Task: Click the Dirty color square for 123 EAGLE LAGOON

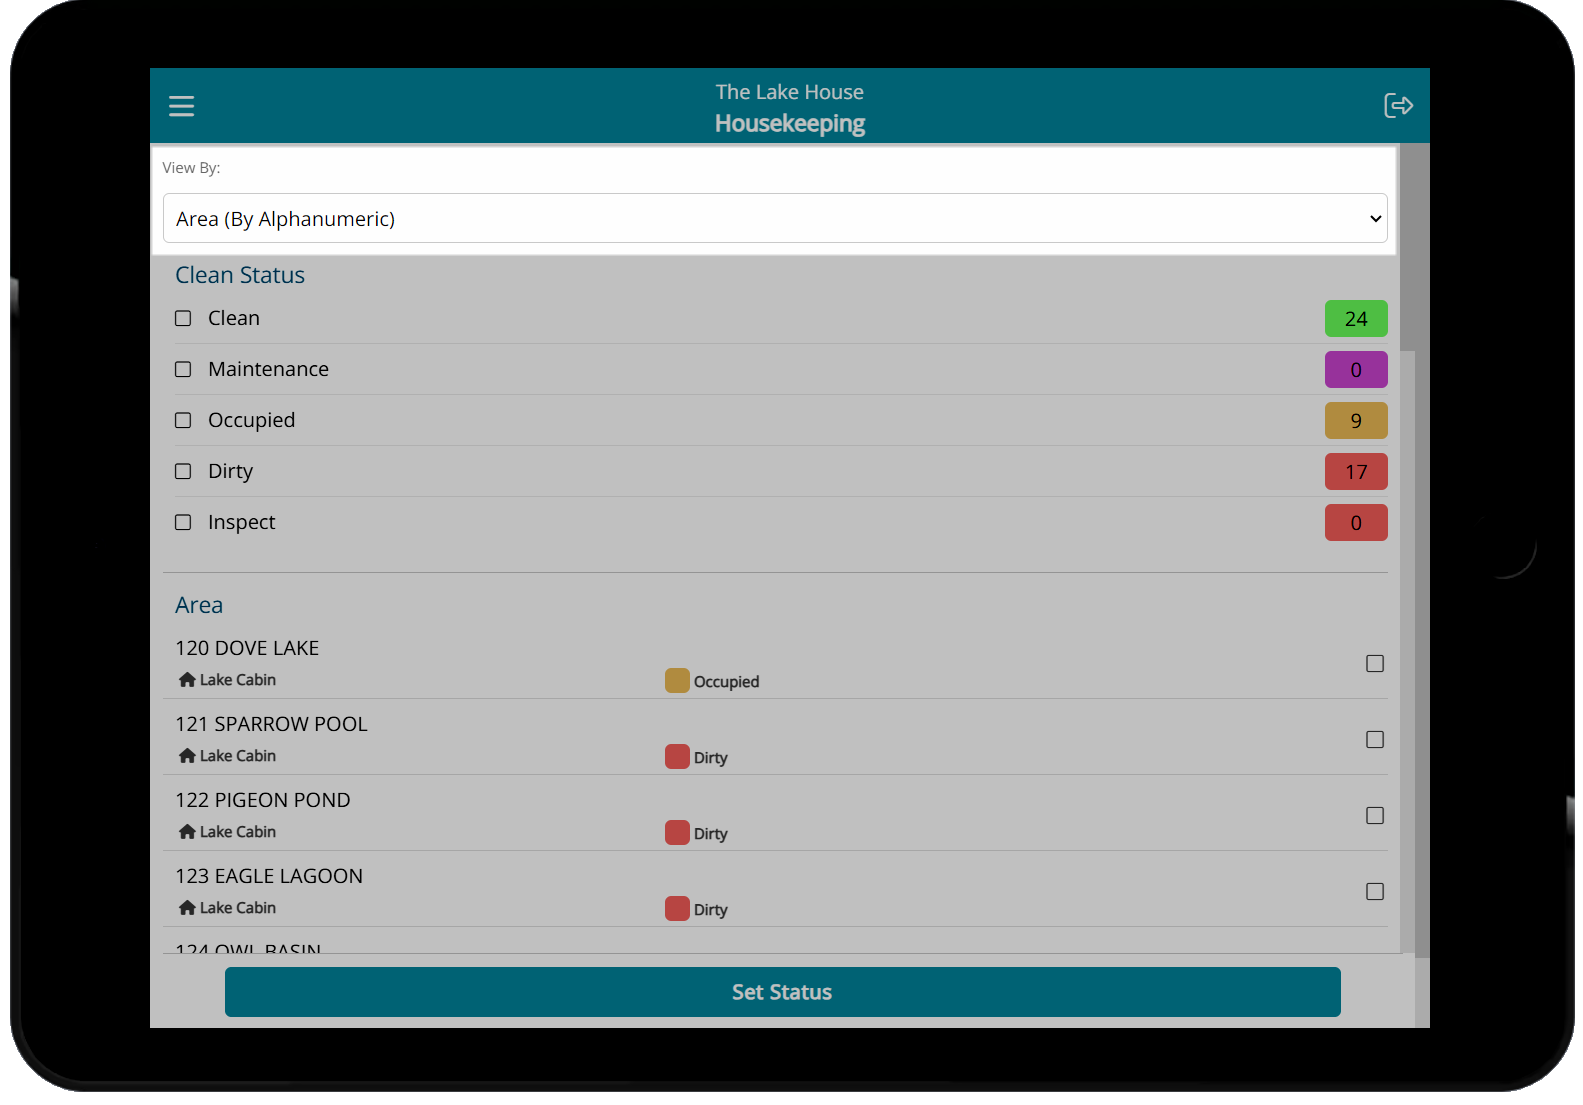Action: 677,909
